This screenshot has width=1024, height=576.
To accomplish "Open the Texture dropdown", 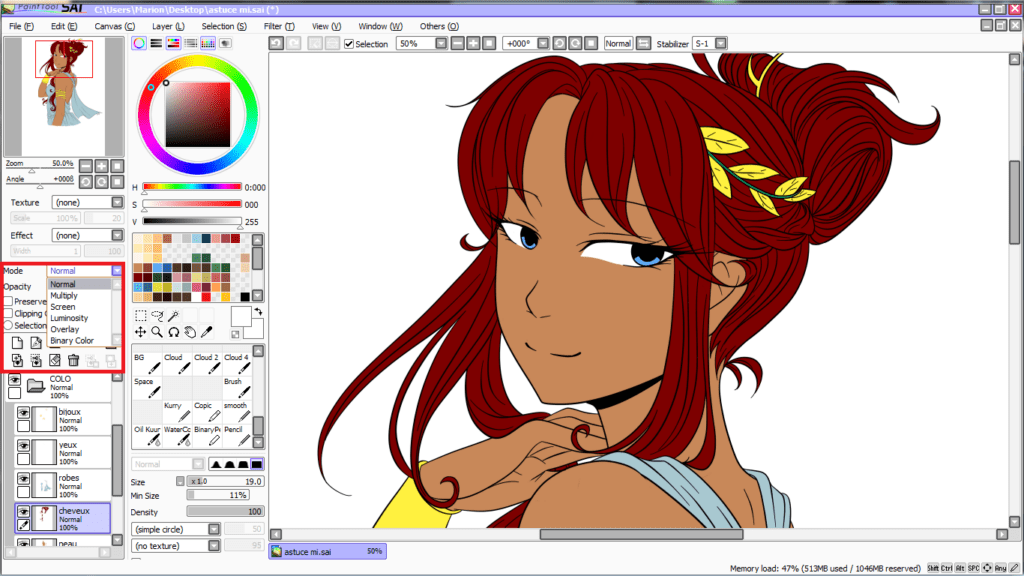I will [x=117, y=202].
